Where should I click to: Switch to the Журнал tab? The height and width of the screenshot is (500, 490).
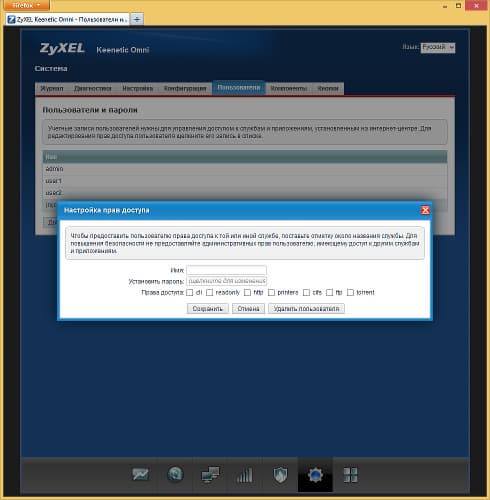(x=52, y=88)
